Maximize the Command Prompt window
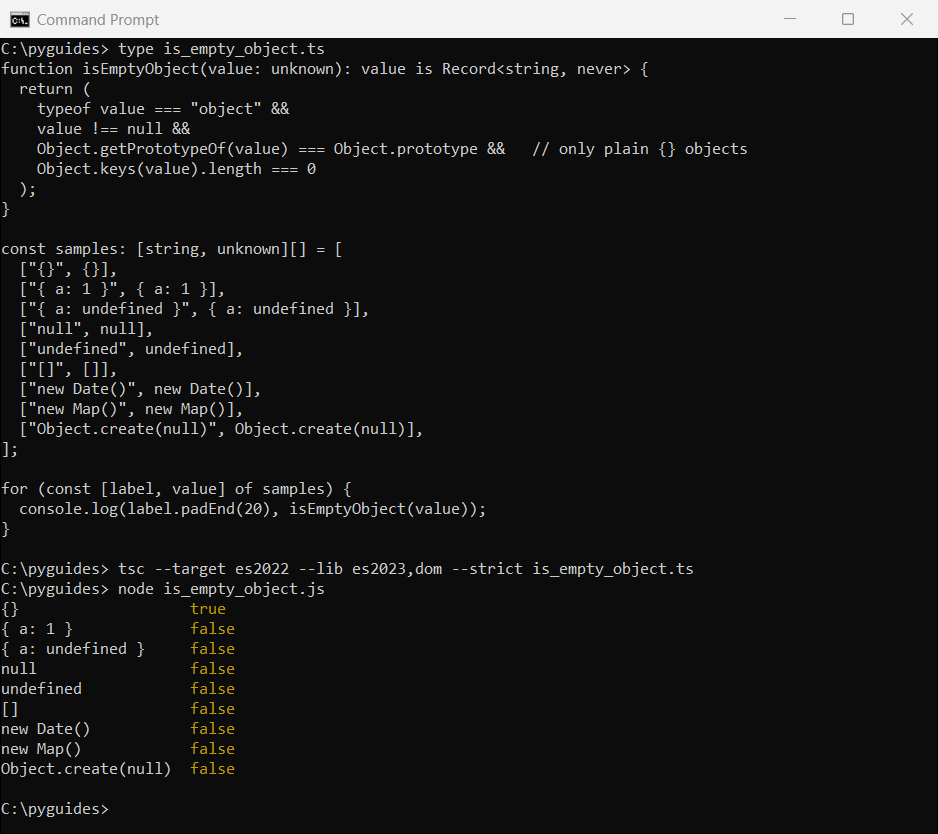The image size is (938, 834). click(x=848, y=19)
